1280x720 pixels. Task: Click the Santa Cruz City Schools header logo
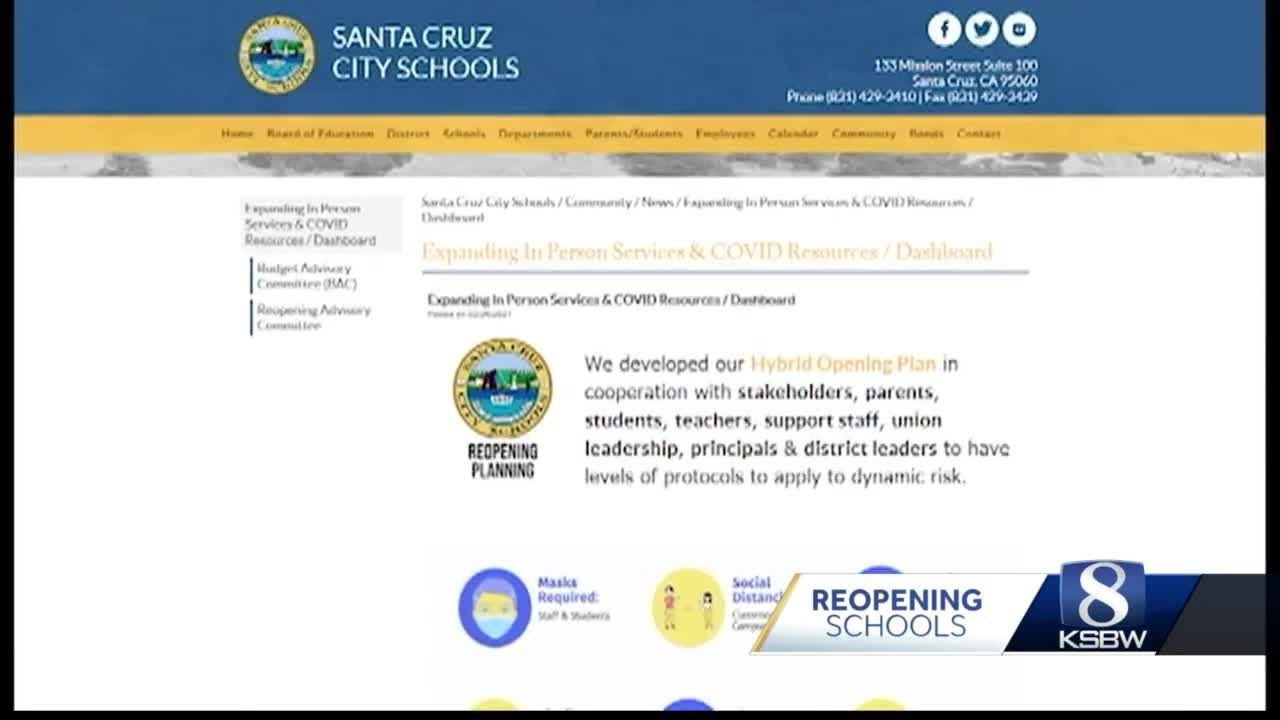click(276, 55)
